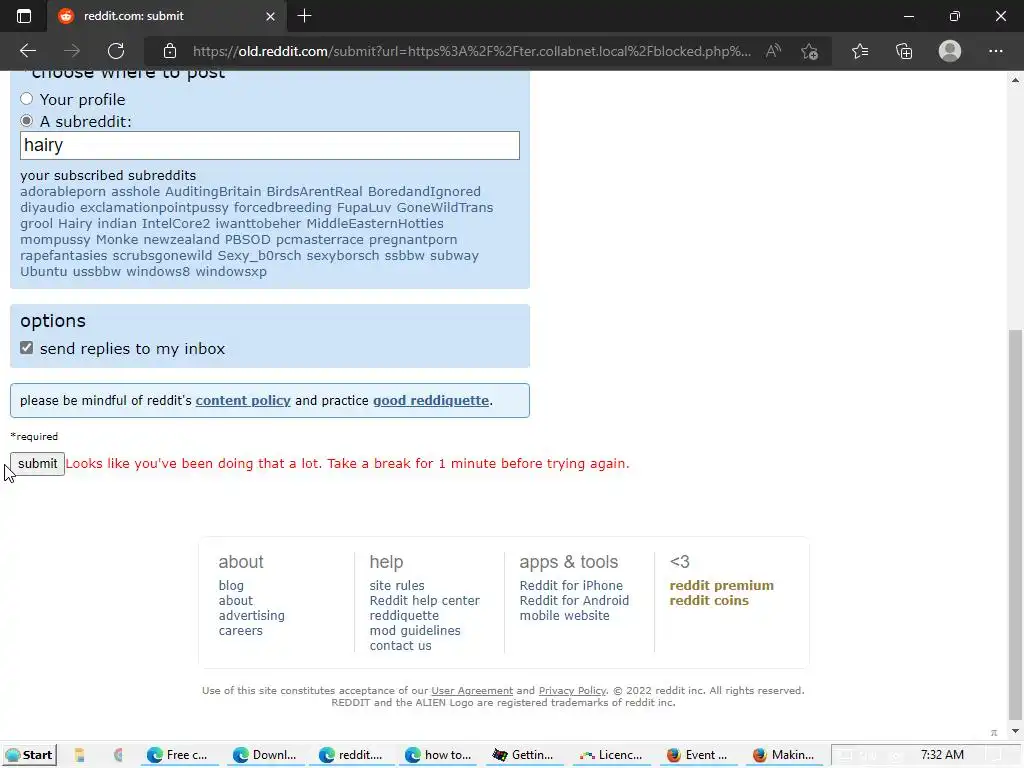
Task: Choose BirdsArentReal from subscribed subreddits
Action: 314,191
